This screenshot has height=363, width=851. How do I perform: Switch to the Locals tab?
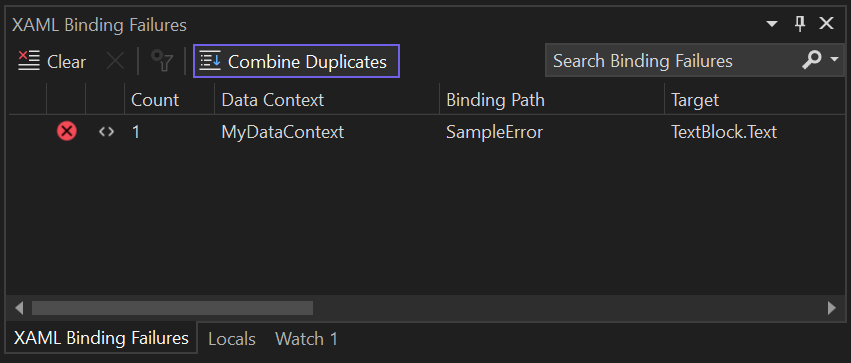[x=232, y=339]
